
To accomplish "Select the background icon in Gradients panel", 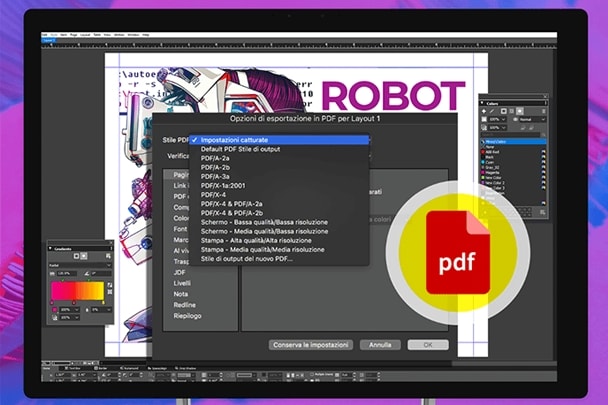I will pos(84,256).
